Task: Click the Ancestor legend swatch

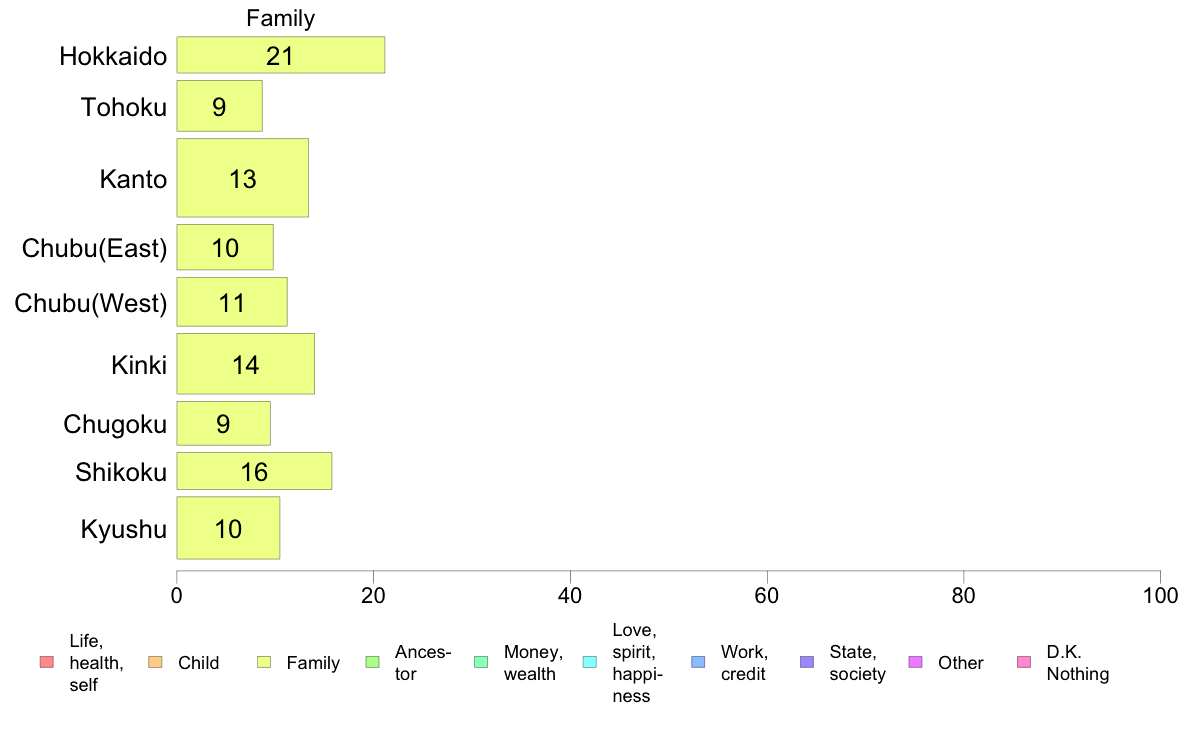Action: pyautogui.click(x=372, y=662)
